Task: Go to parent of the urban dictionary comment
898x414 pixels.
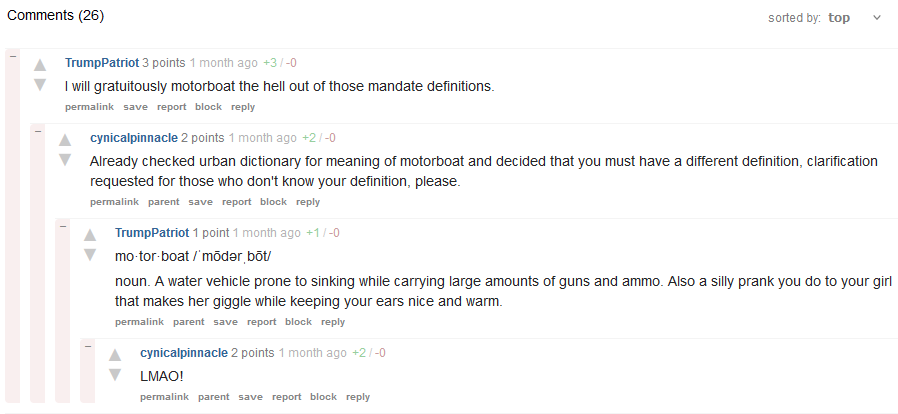Action: 164,202
